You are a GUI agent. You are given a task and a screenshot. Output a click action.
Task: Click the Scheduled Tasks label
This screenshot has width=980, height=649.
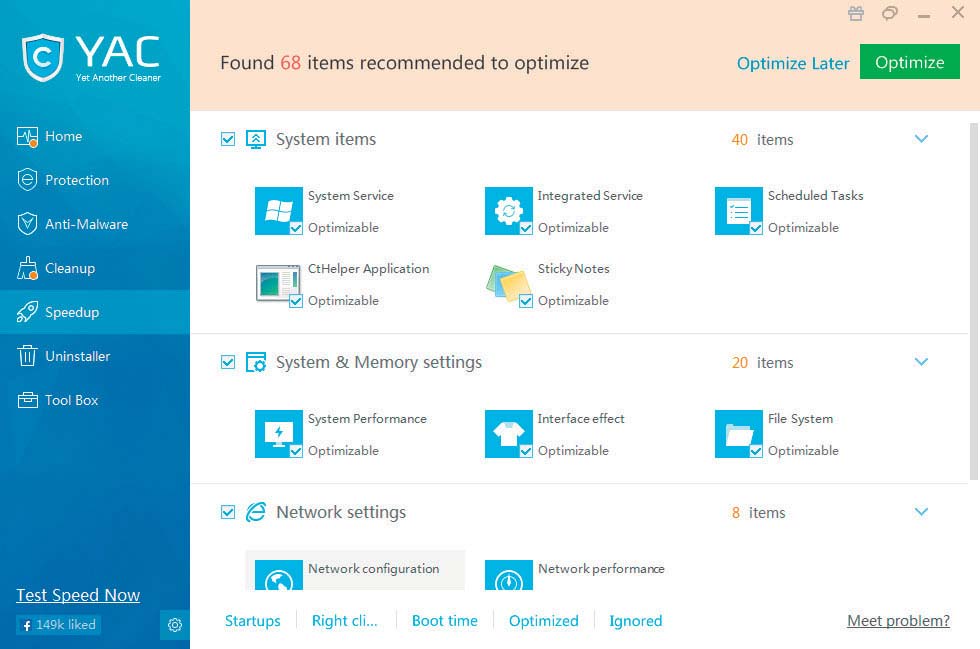pyautogui.click(x=816, y=196)
